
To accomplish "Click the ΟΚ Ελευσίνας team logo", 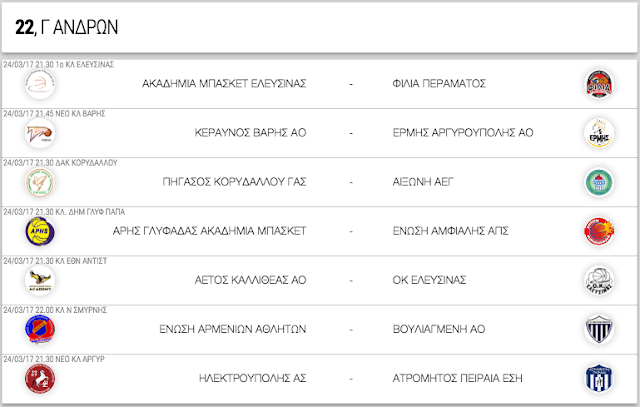I will tap(599, 280).
